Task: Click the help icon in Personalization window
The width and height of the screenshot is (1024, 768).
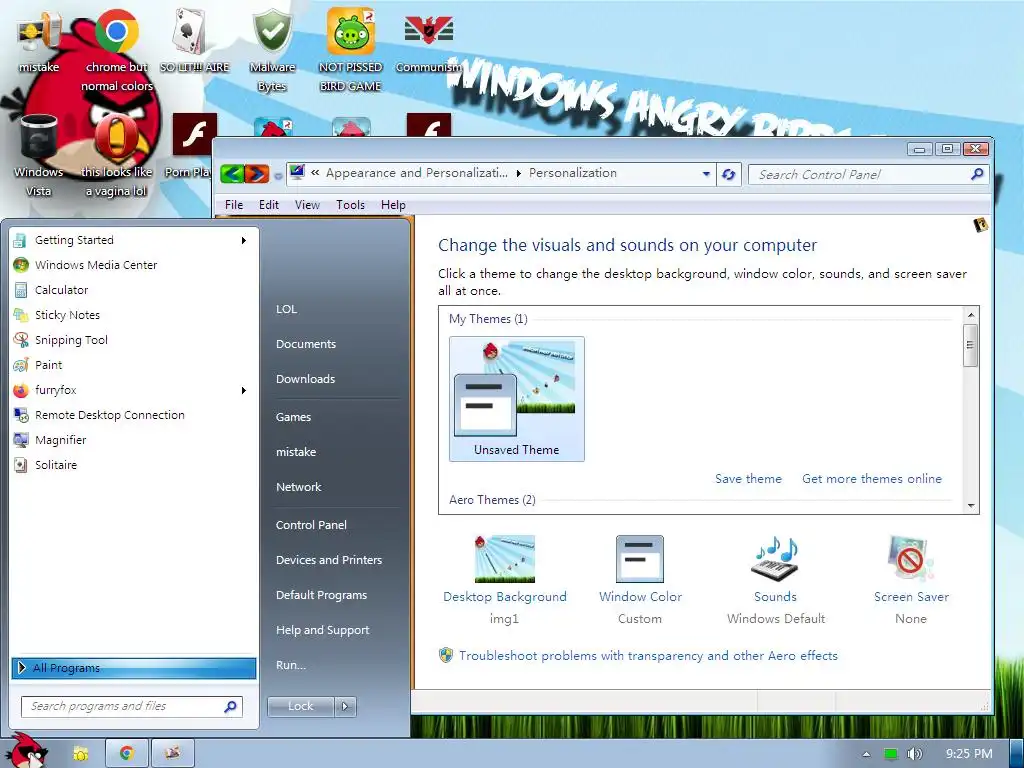Action: pos(980,225)
